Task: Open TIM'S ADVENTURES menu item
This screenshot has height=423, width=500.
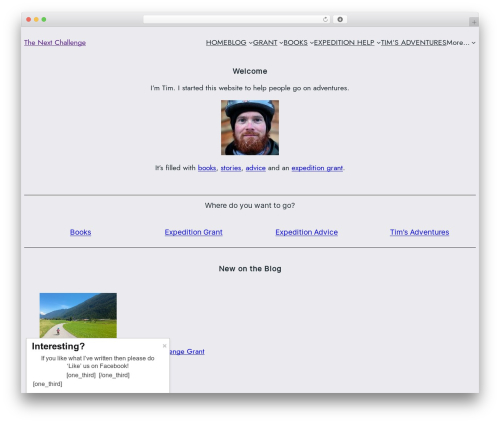Action: pos(413,43)
